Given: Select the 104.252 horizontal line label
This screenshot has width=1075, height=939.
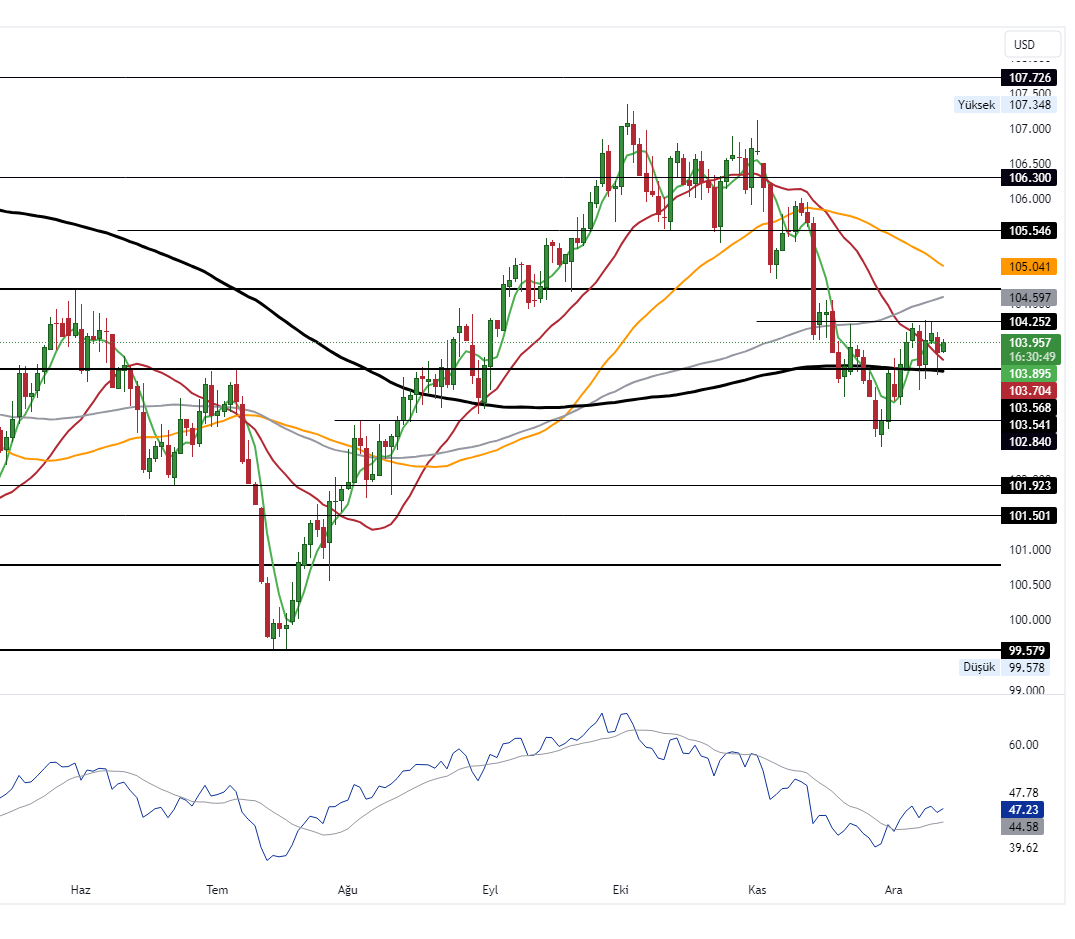Looking at the screenshot, I should point(1029,322).
